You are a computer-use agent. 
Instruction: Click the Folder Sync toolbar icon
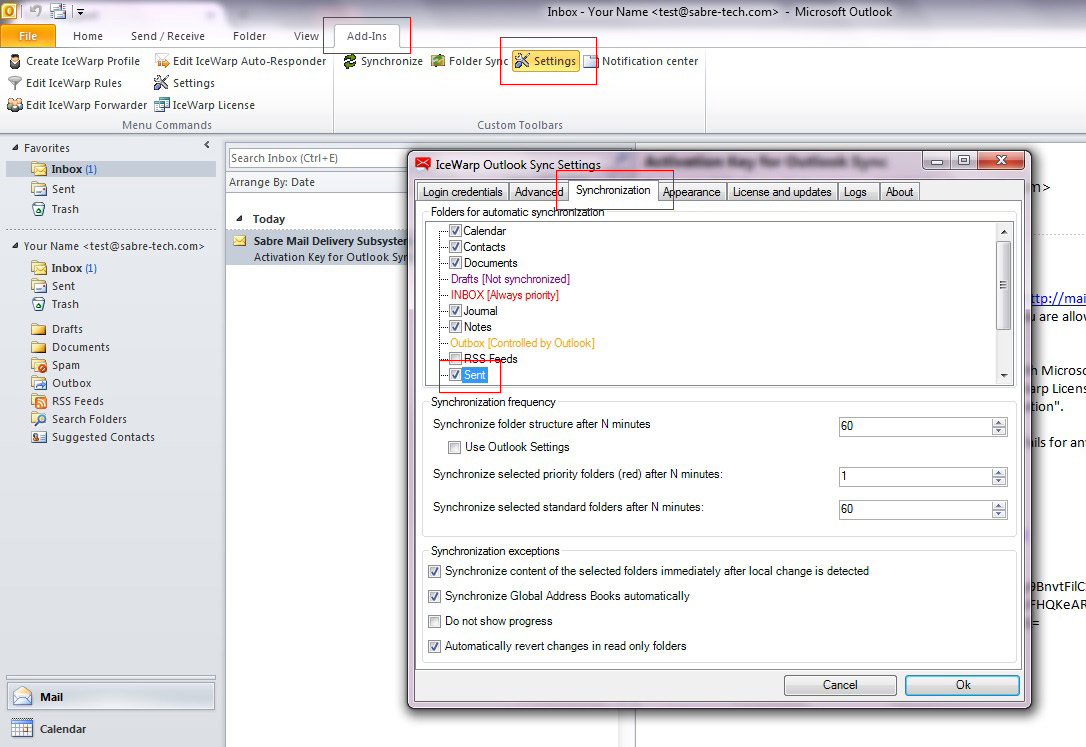pyautogui.click(x=438, y=62)
